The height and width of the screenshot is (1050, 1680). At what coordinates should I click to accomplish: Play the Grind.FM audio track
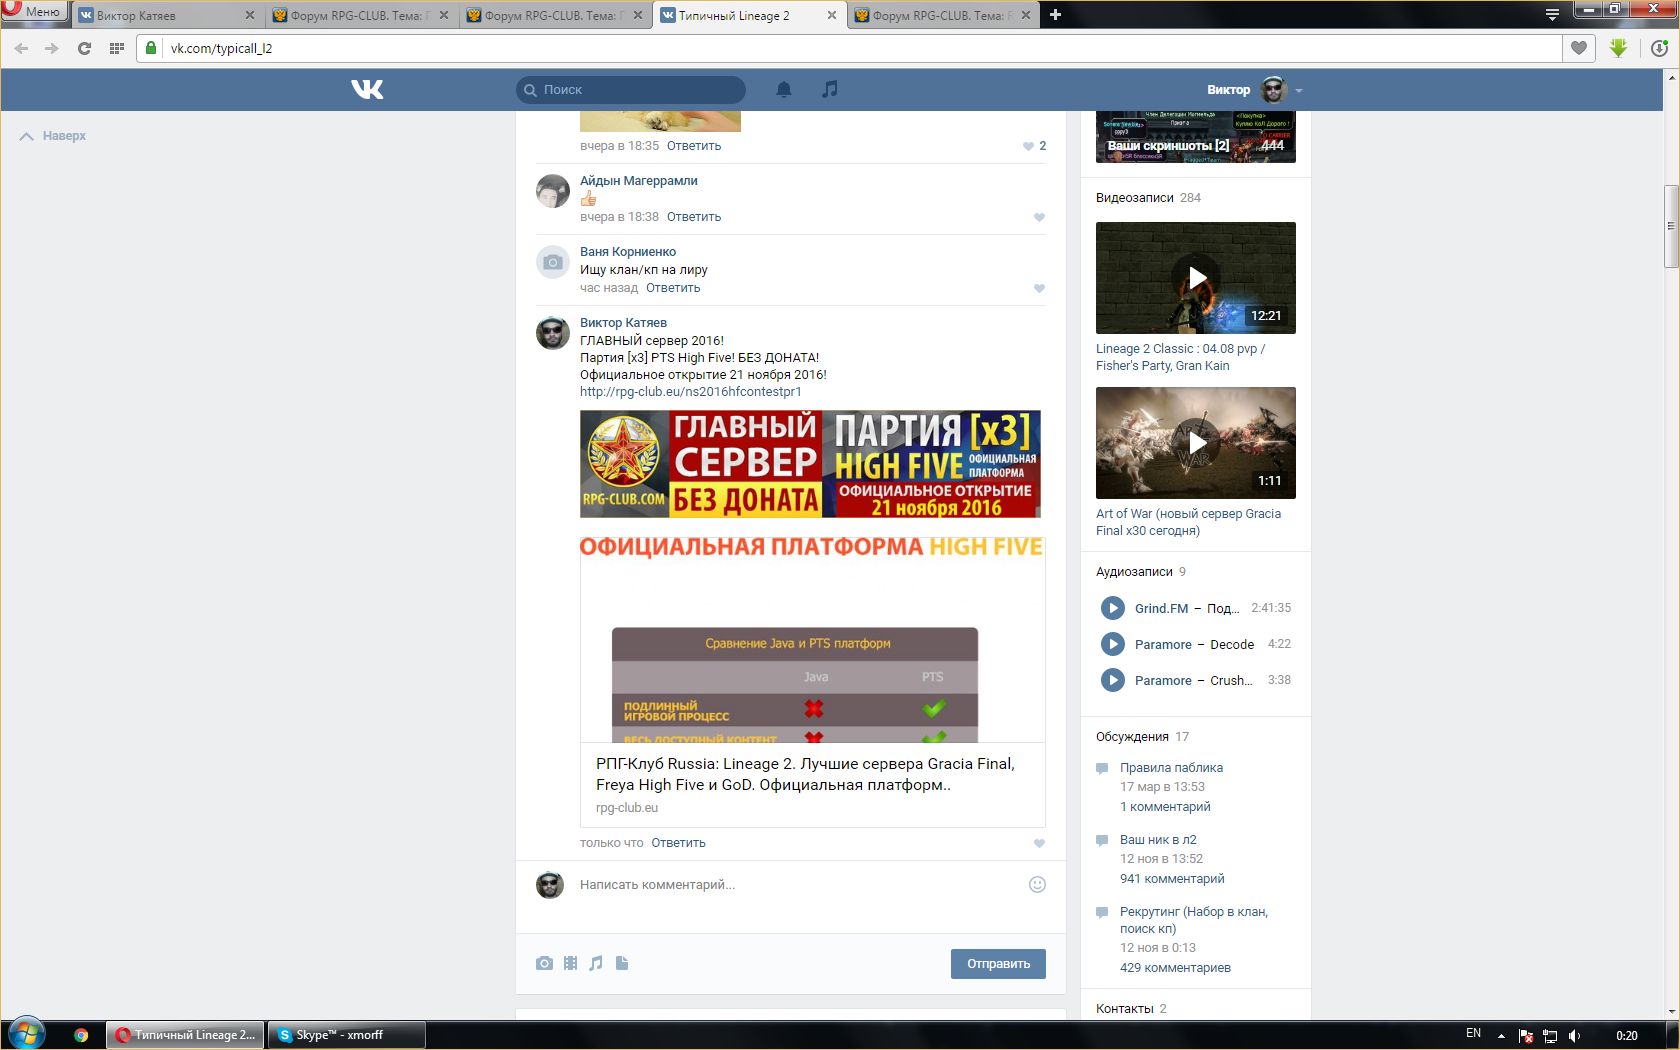pyautogui.click(x=1112, y=608)
